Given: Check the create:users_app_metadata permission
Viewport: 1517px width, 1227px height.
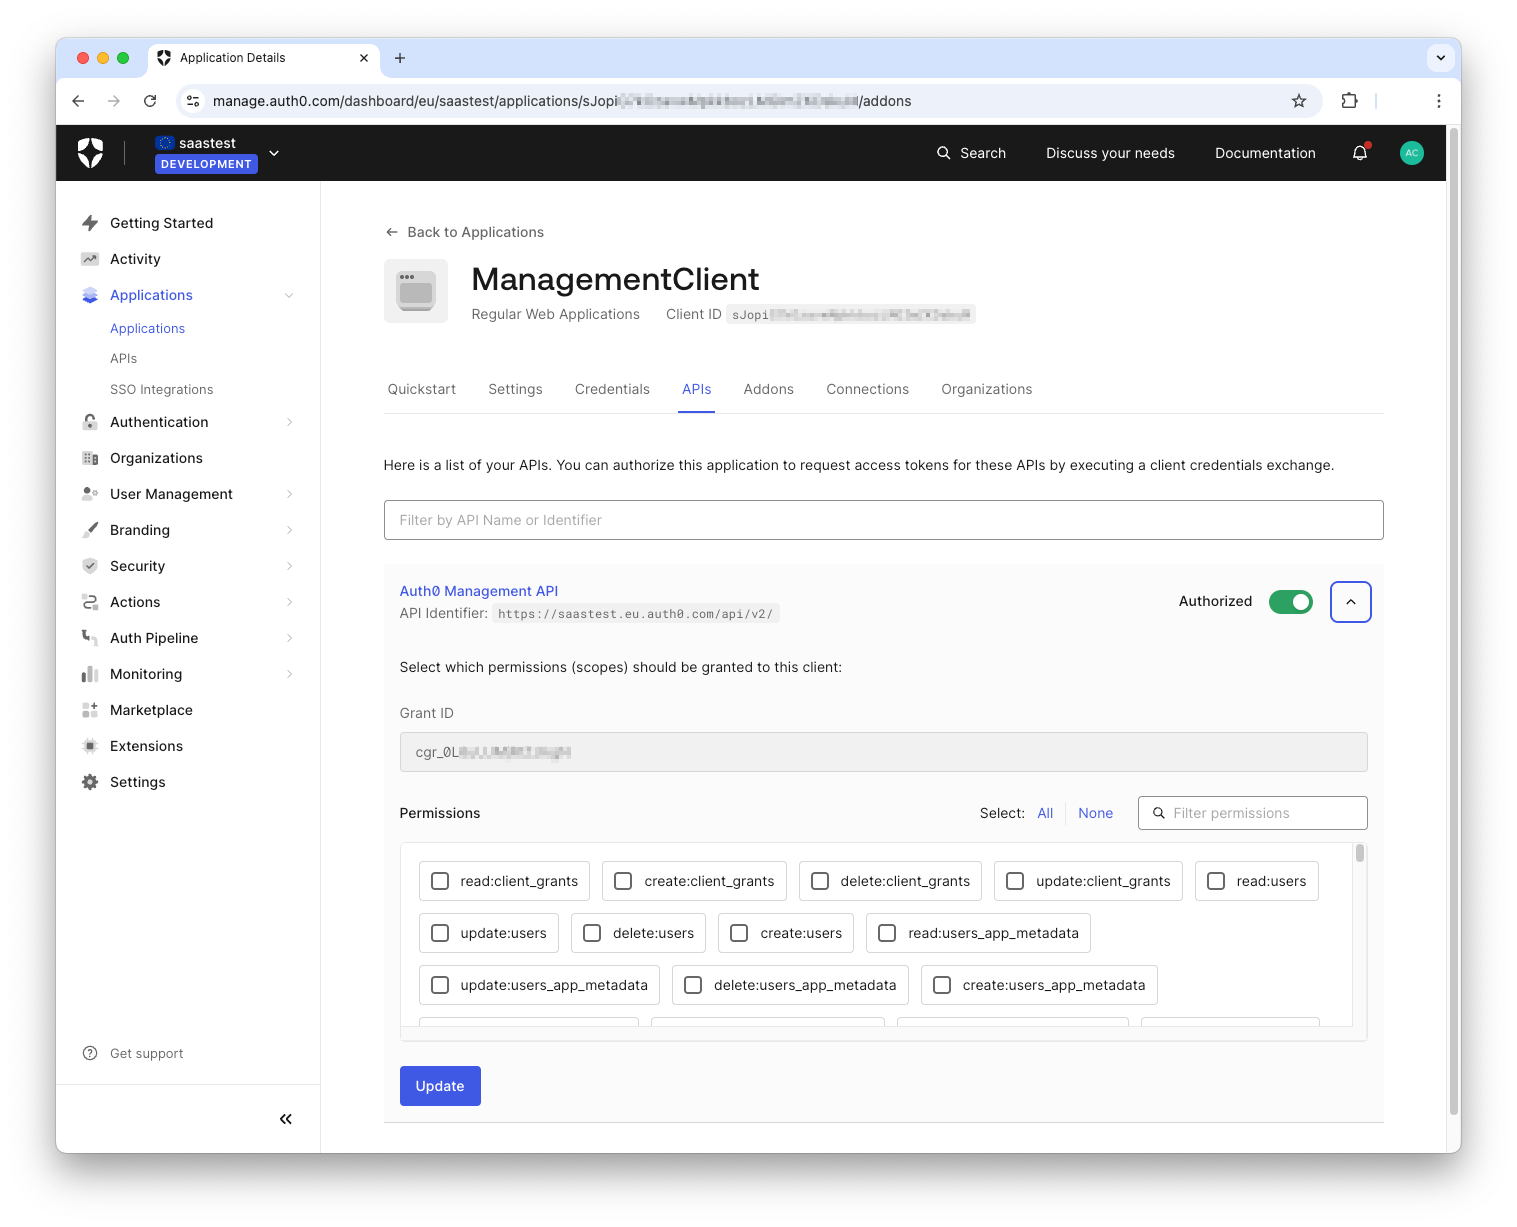Looking at the screenshot, I should click(x=942, y=985).
